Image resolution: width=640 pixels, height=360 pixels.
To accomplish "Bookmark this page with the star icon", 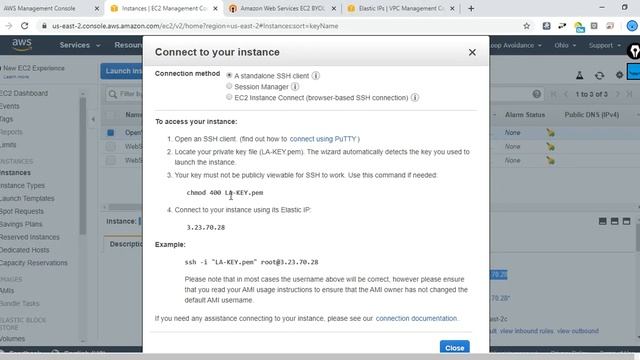I will pyautogui.click(x=527, y=26).
